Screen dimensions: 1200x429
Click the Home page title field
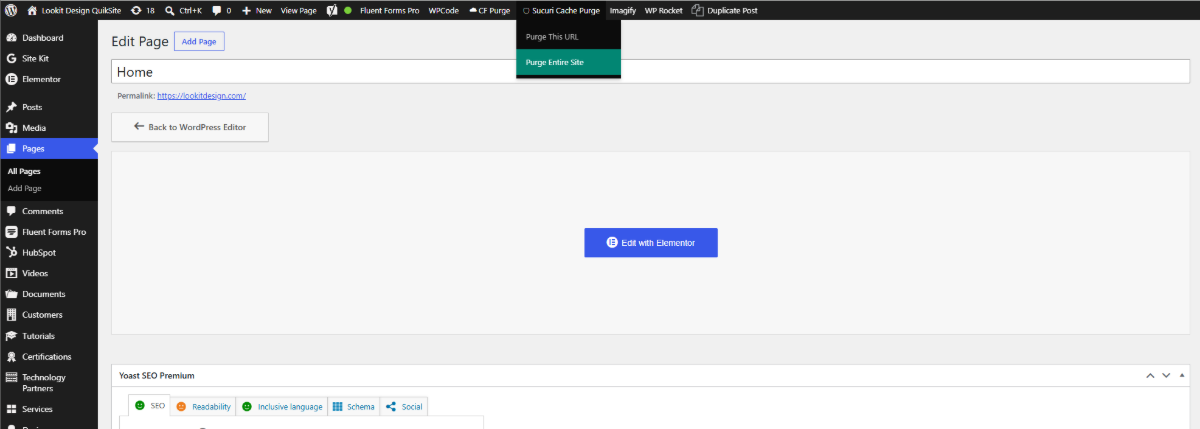tap(650, 72)
